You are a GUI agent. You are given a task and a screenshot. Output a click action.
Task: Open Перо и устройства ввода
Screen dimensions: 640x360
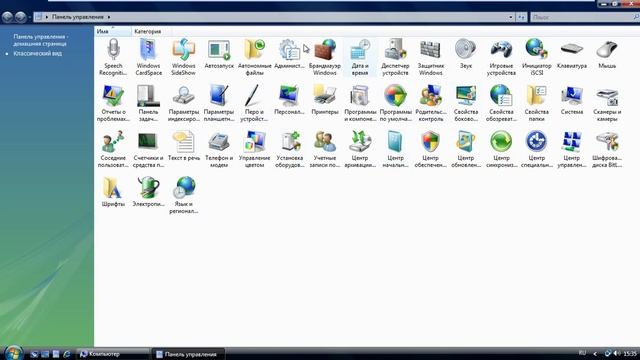(x=254, y=103)
